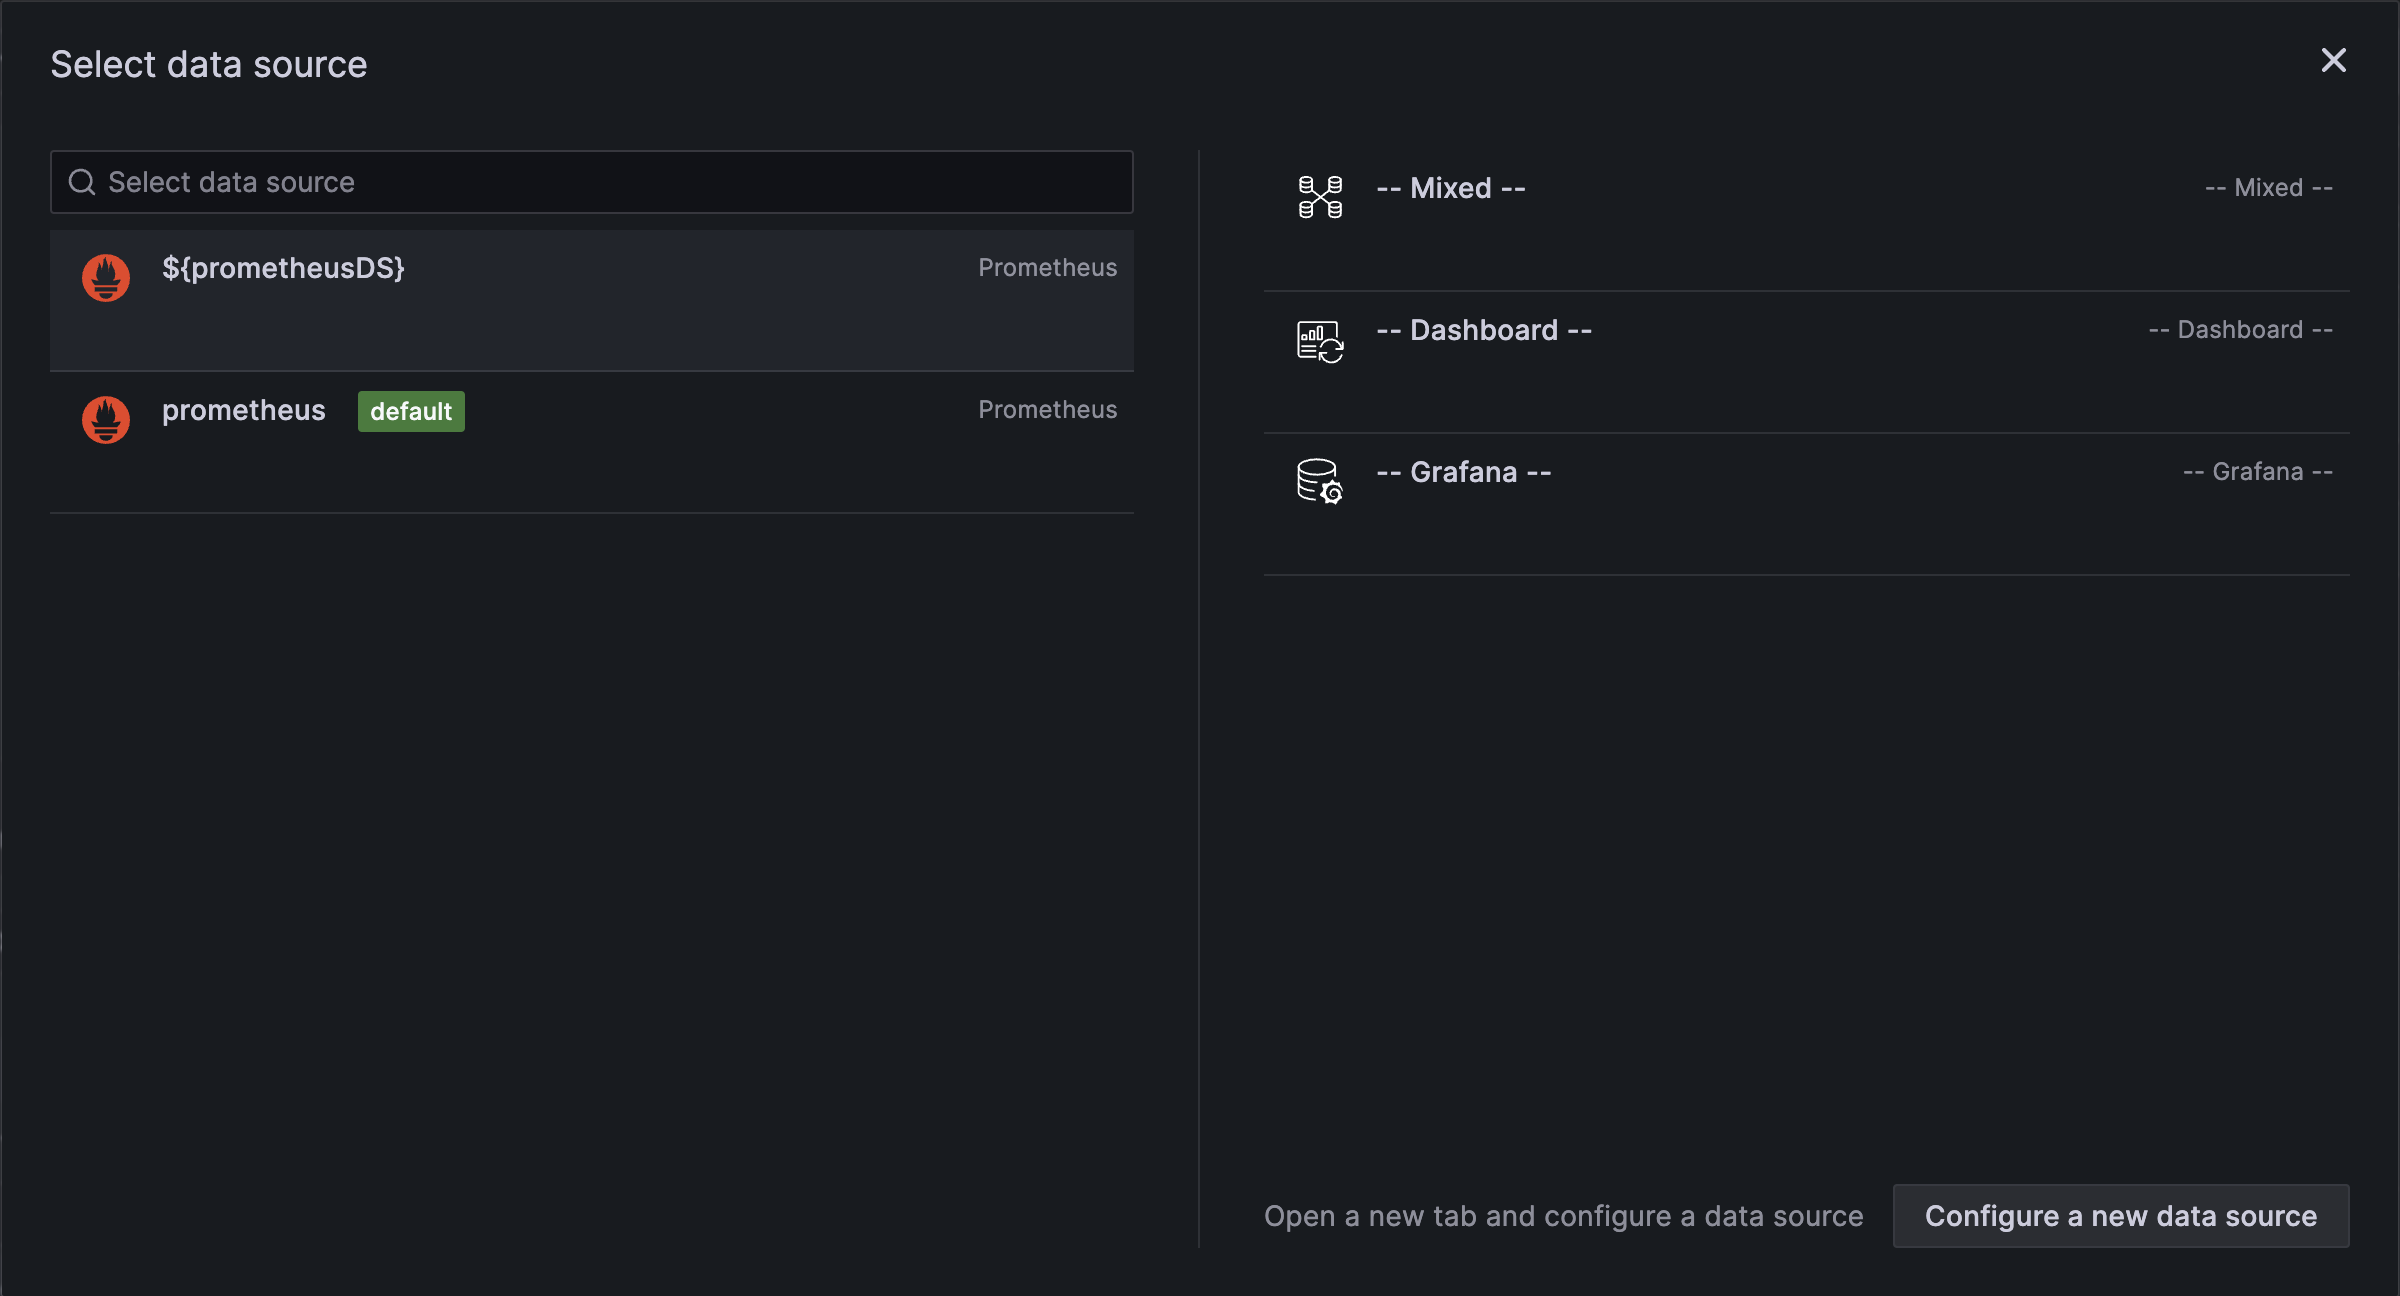Screen dimensions: 2400x1296
Task: Click the Dashboard data source icon
Action: tap(1318, 334)
